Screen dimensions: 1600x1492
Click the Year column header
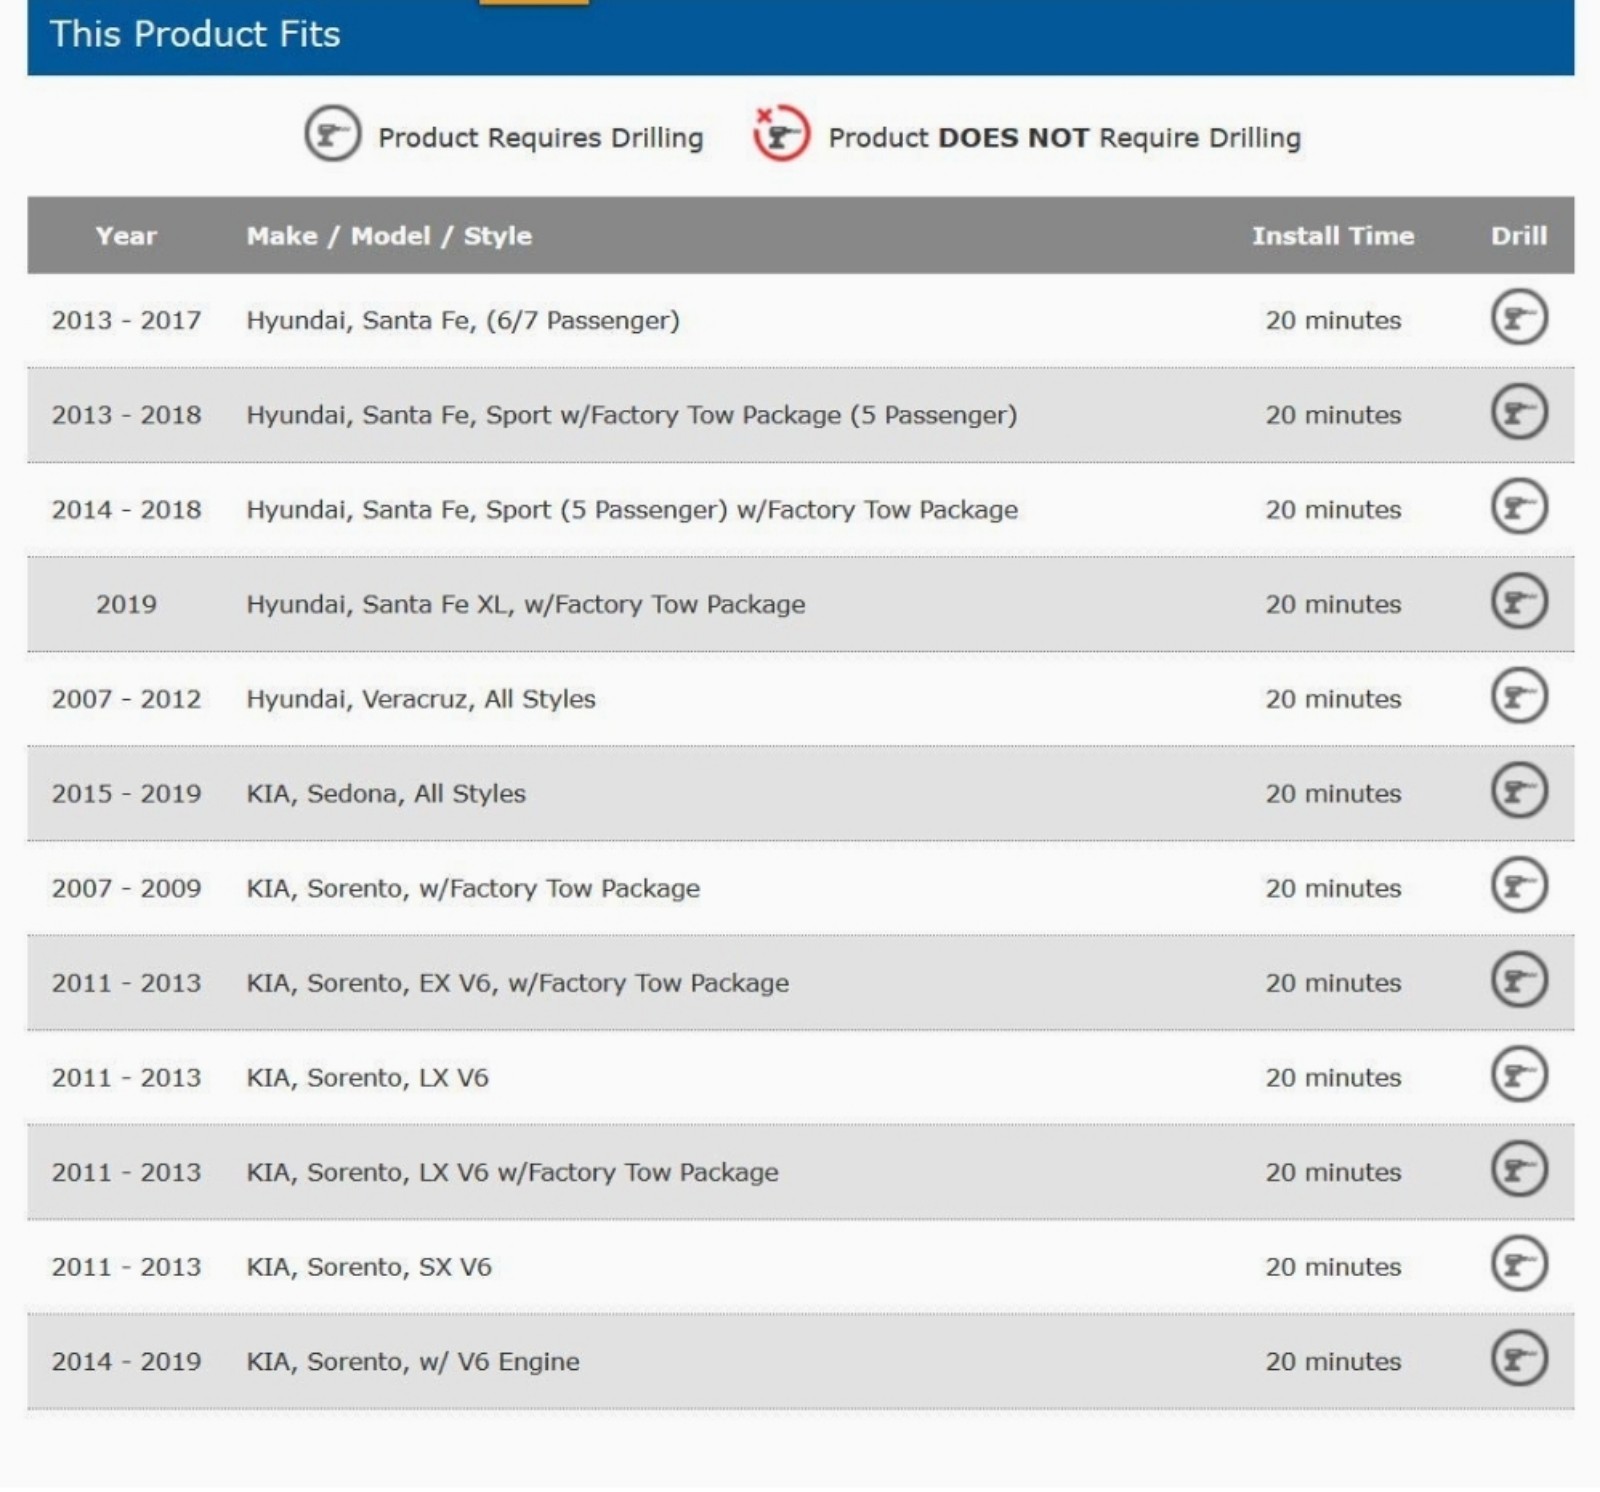tap(126, 236)
